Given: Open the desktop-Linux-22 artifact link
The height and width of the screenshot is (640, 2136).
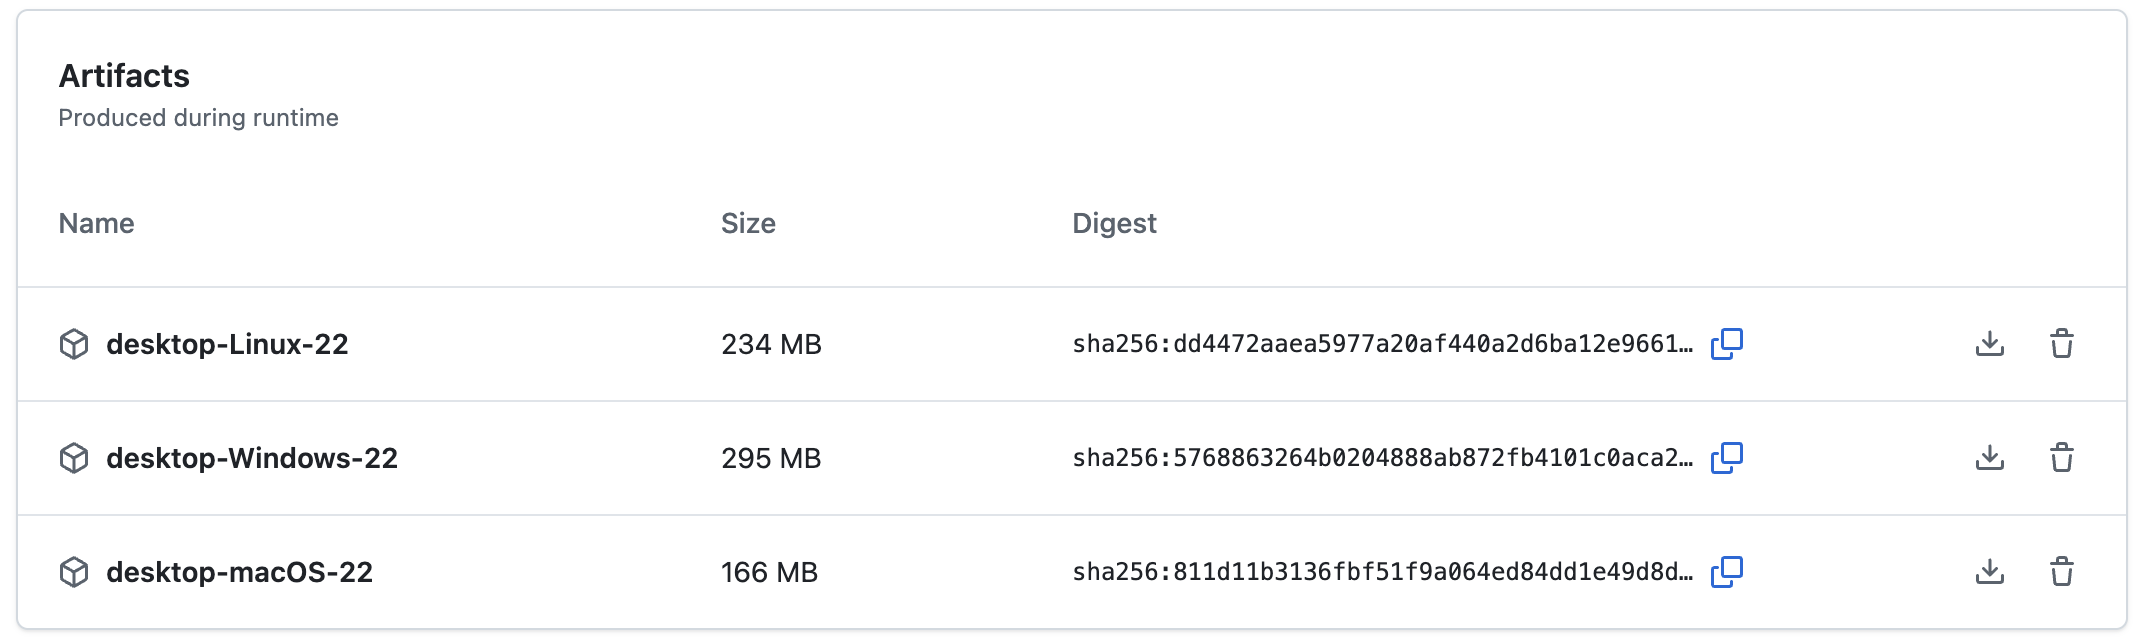Looking at the screenshot, I should [x=227, y=344].
